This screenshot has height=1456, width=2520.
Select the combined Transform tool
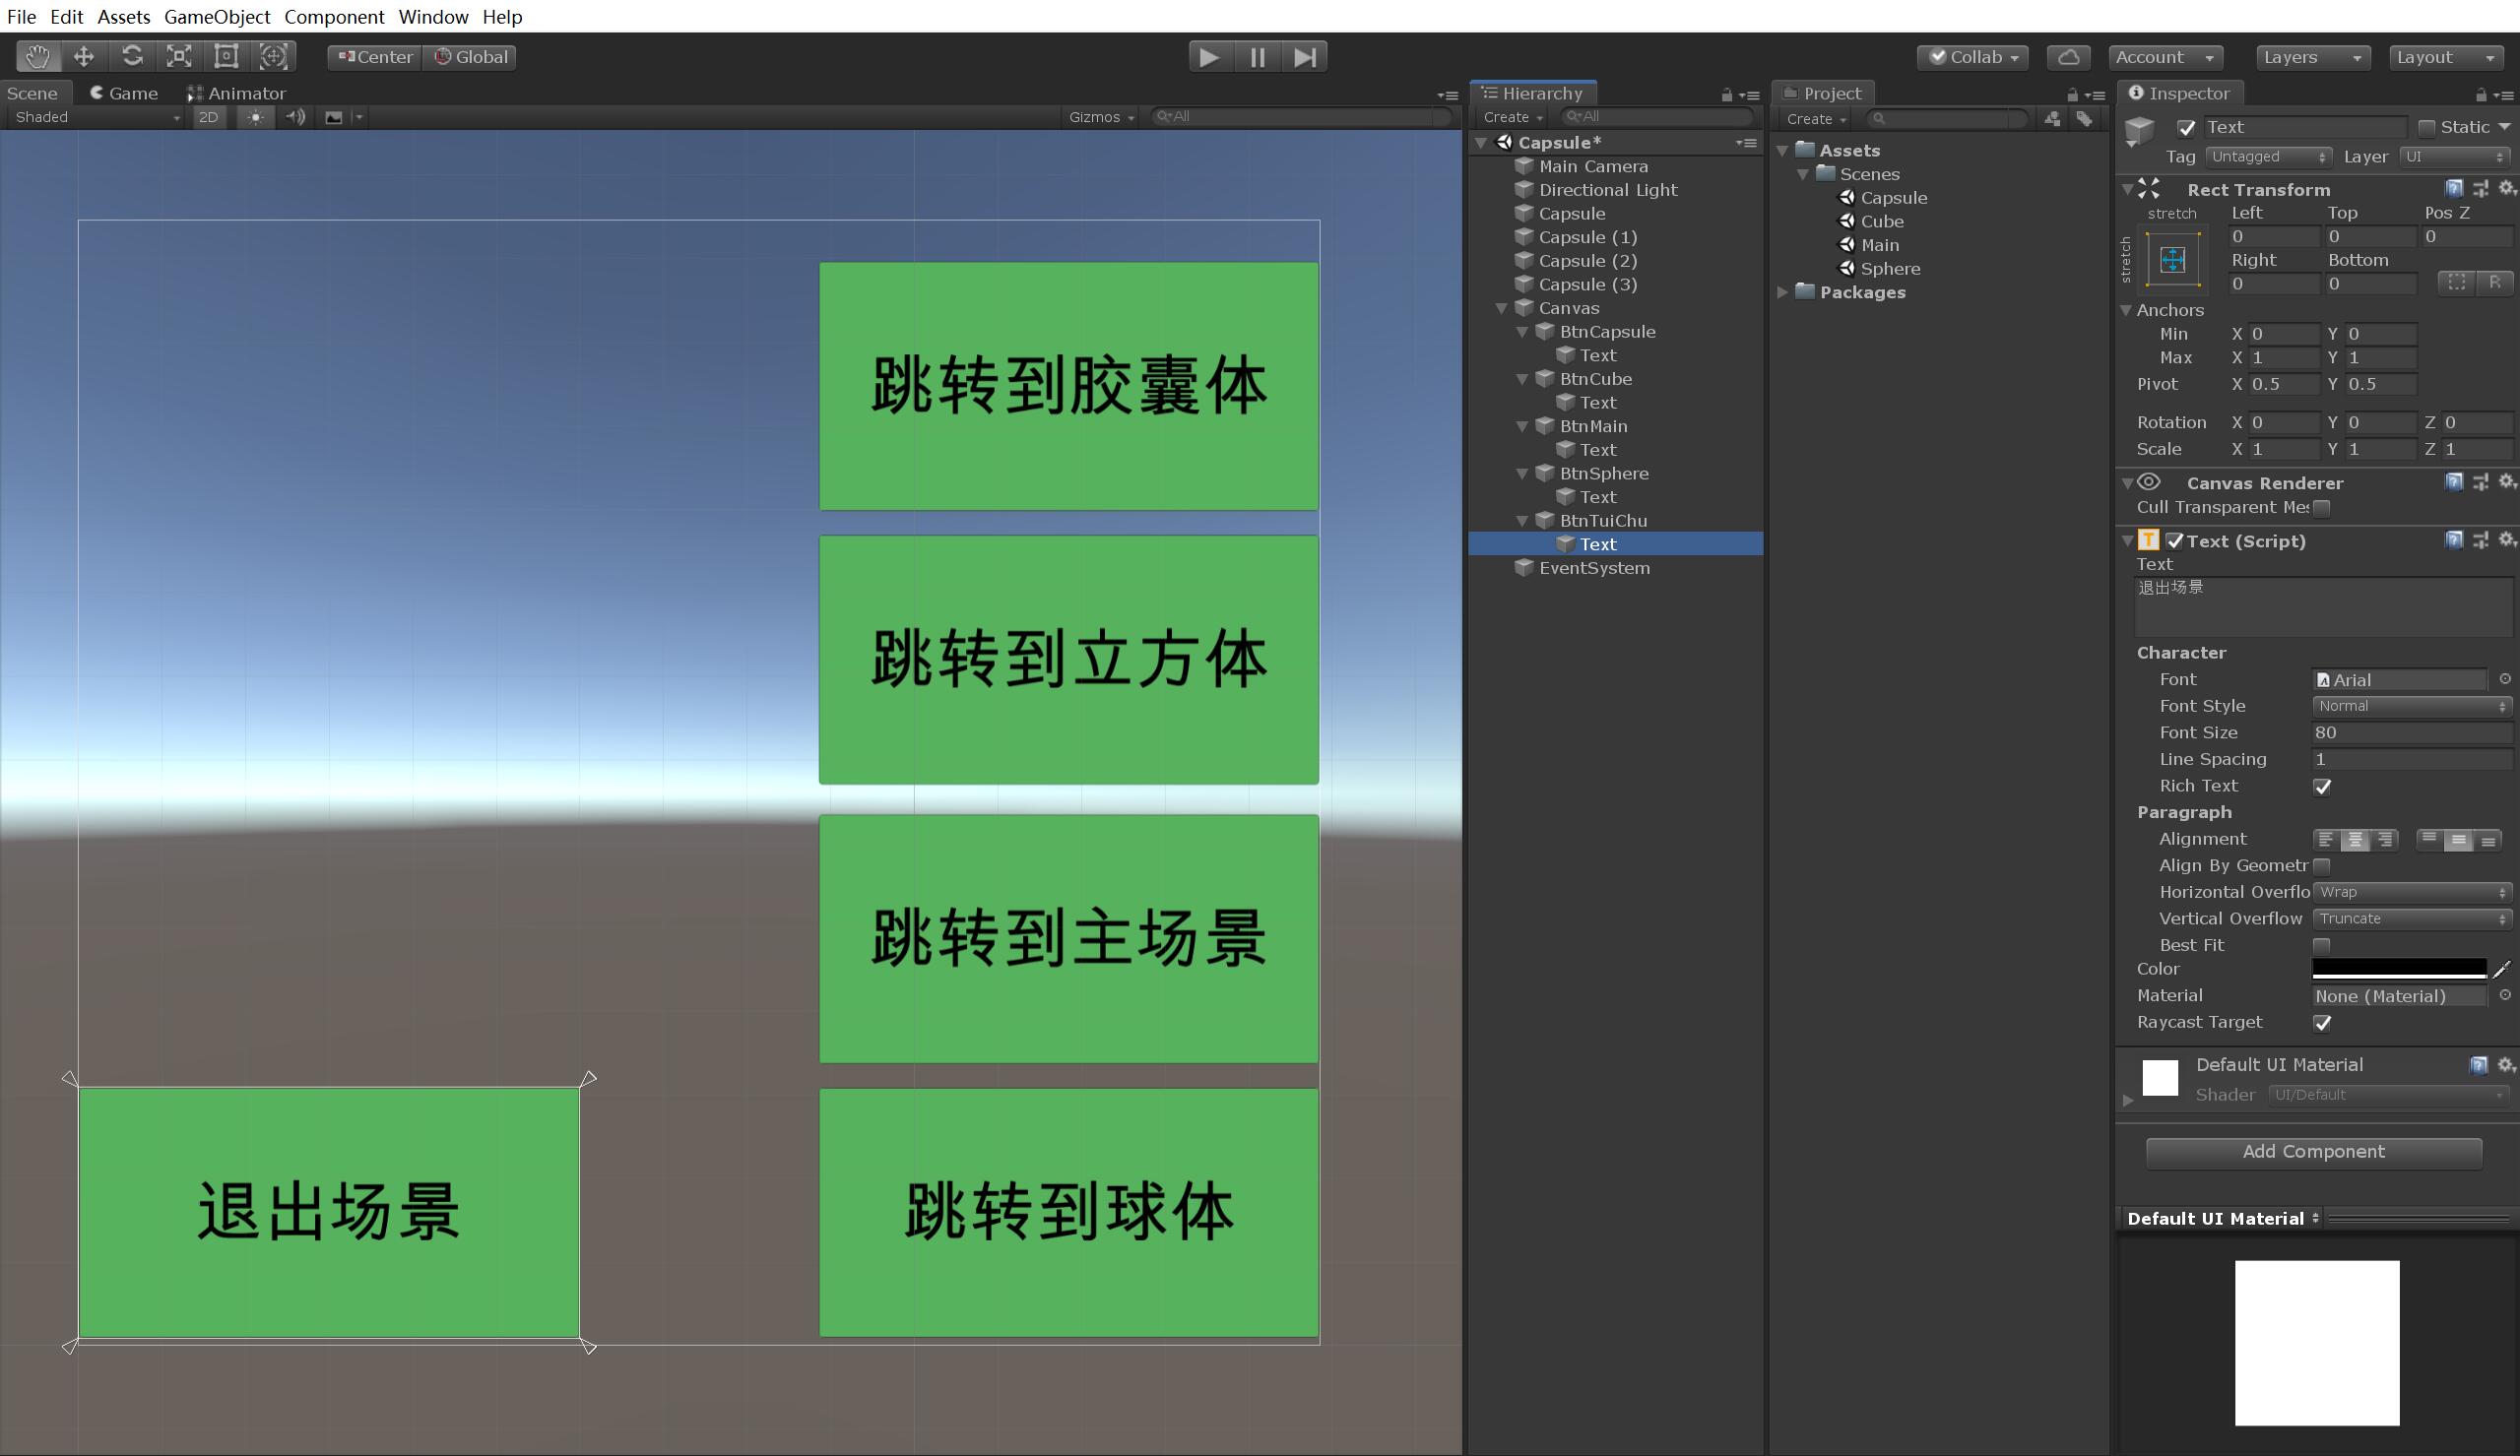[273, 56]
